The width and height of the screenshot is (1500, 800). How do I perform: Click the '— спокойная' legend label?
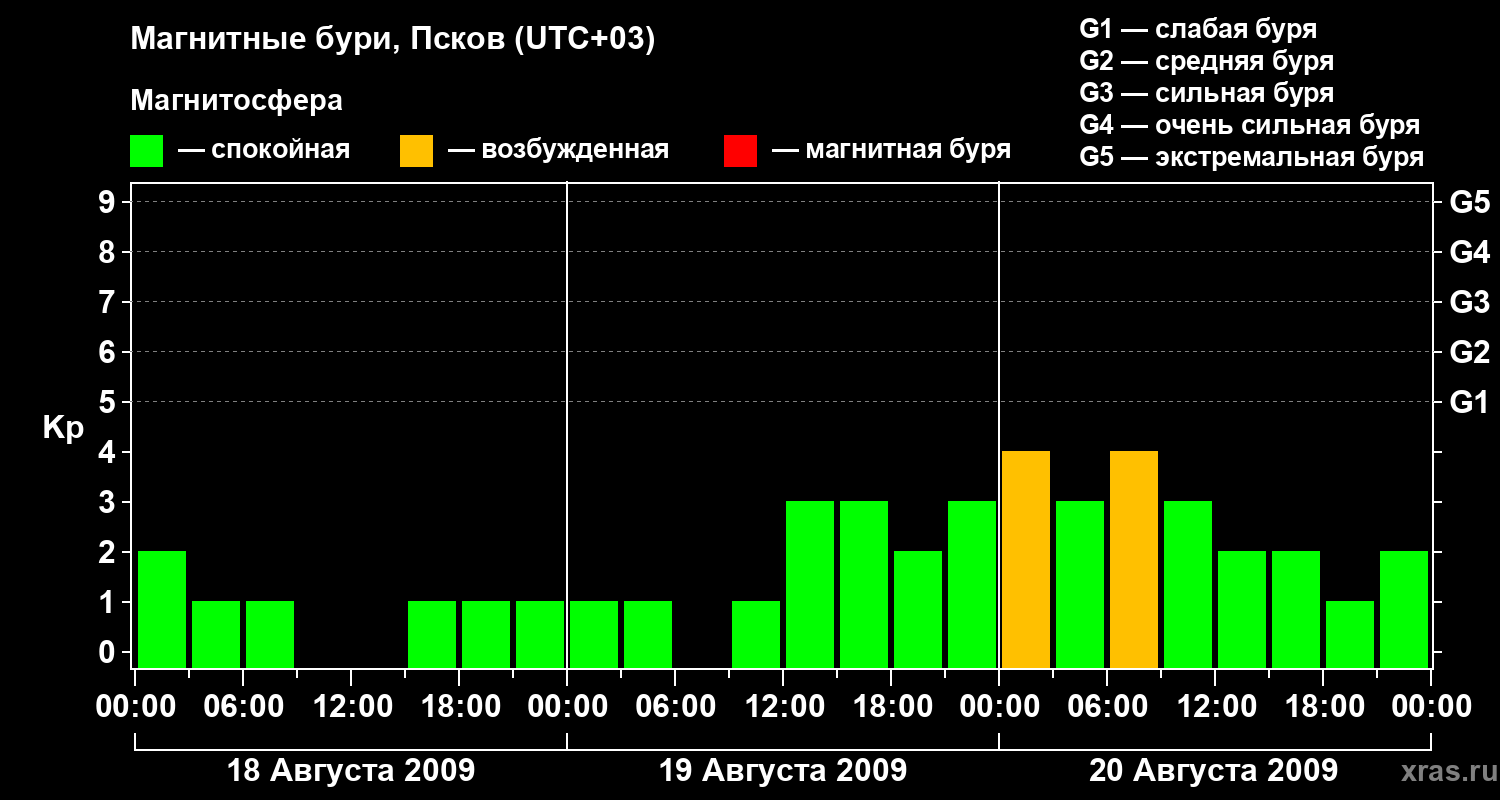[264, 151]
